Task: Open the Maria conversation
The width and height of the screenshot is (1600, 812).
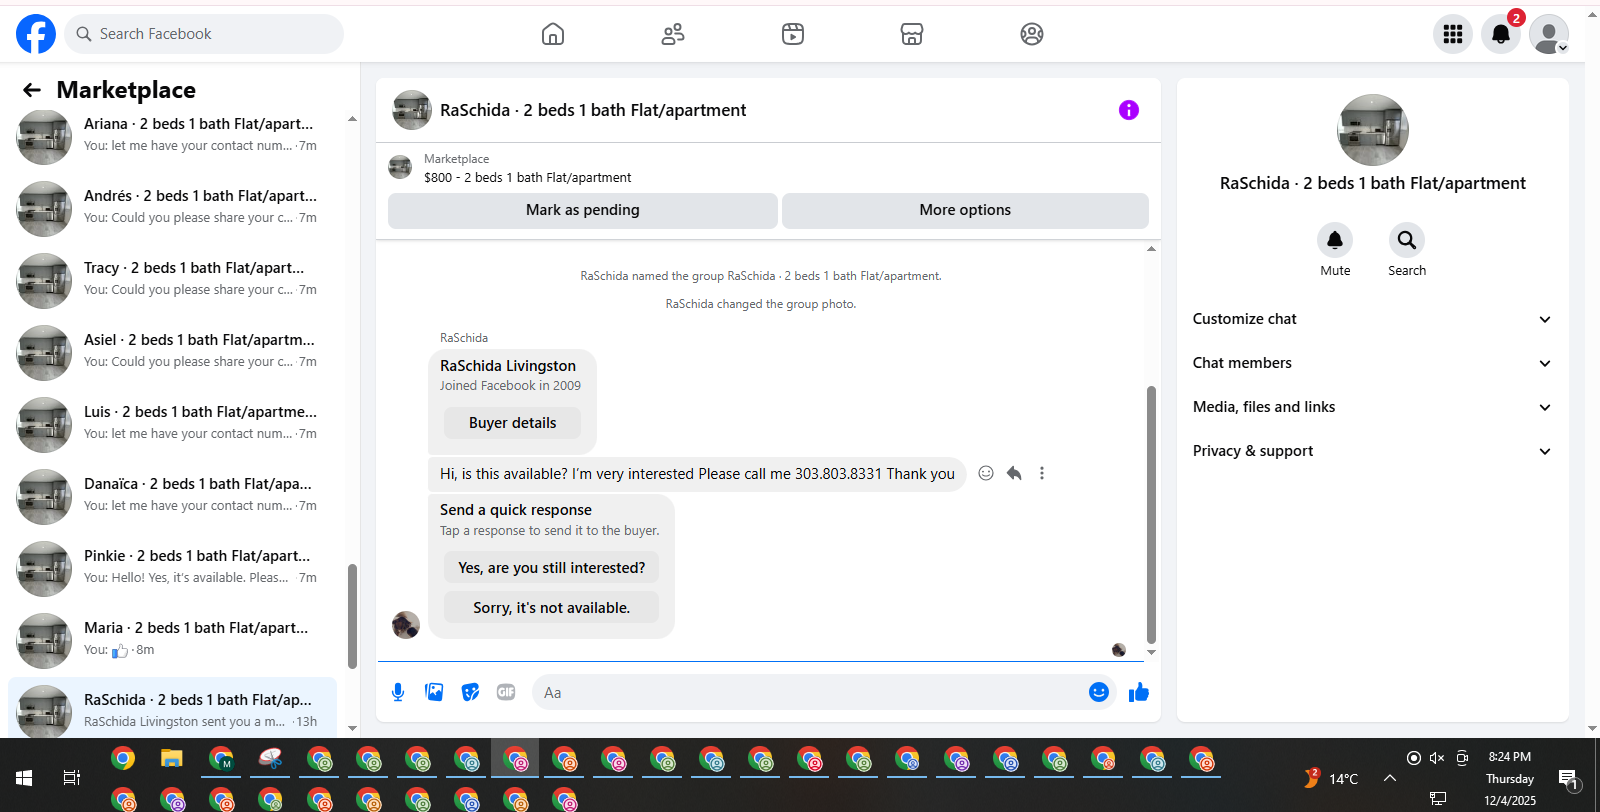Action: [172, 640]
